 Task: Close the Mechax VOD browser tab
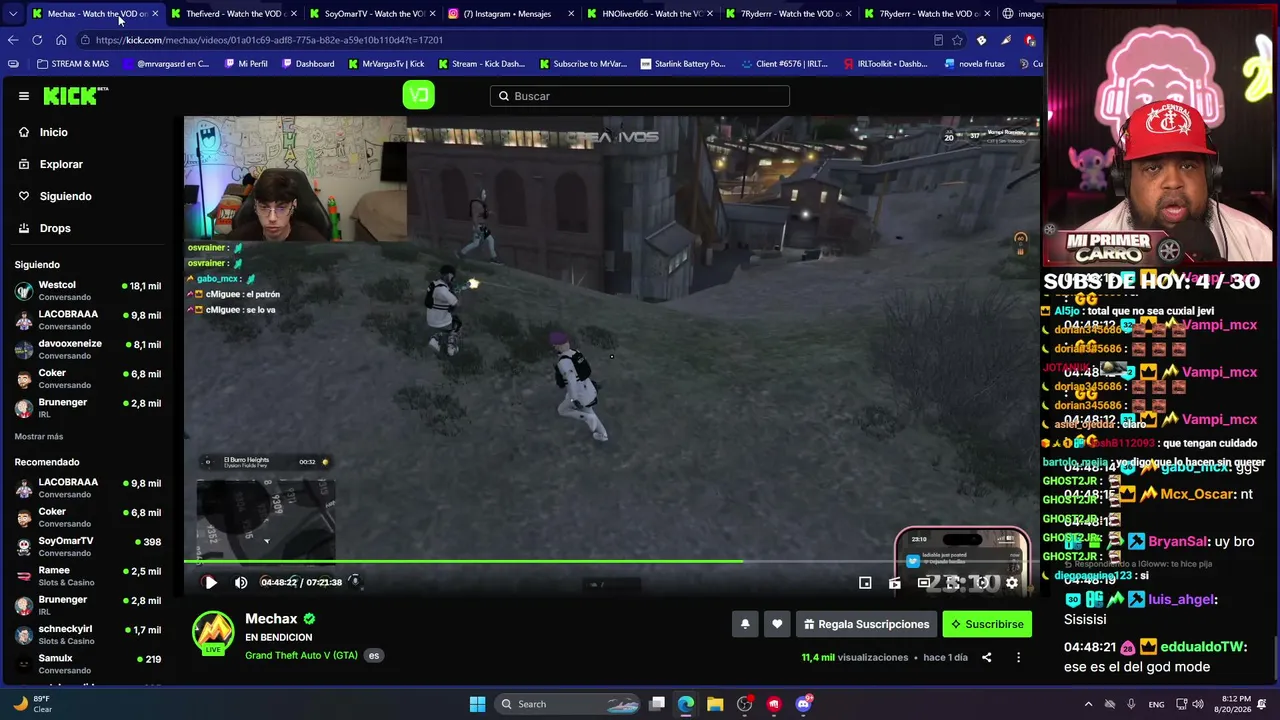click(x=155, y=14)
